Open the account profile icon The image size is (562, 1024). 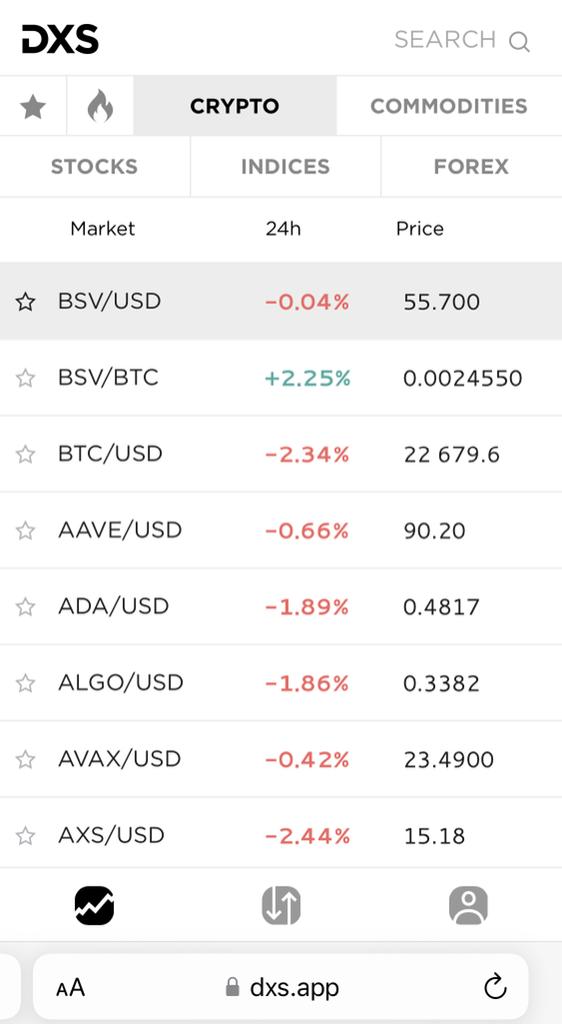[x=468, y=905]
